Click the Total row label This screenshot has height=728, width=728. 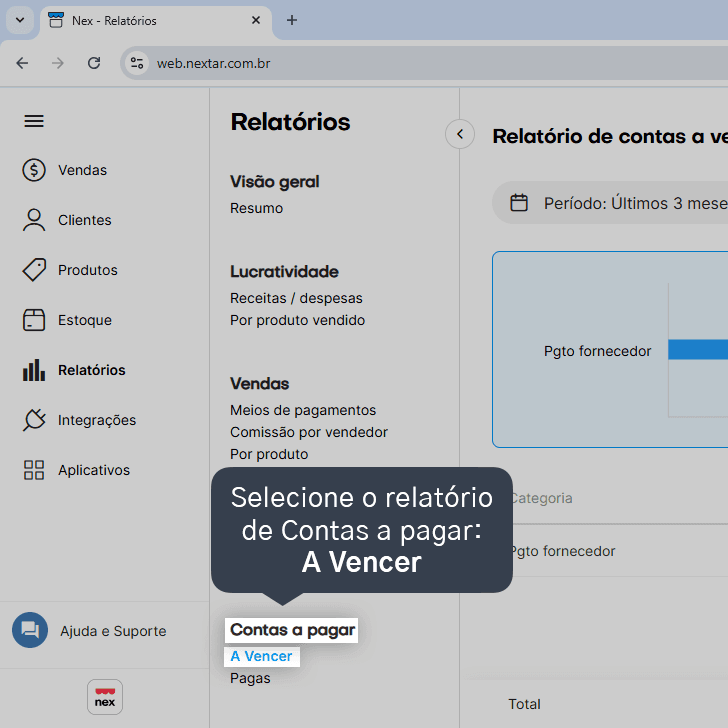524,704
